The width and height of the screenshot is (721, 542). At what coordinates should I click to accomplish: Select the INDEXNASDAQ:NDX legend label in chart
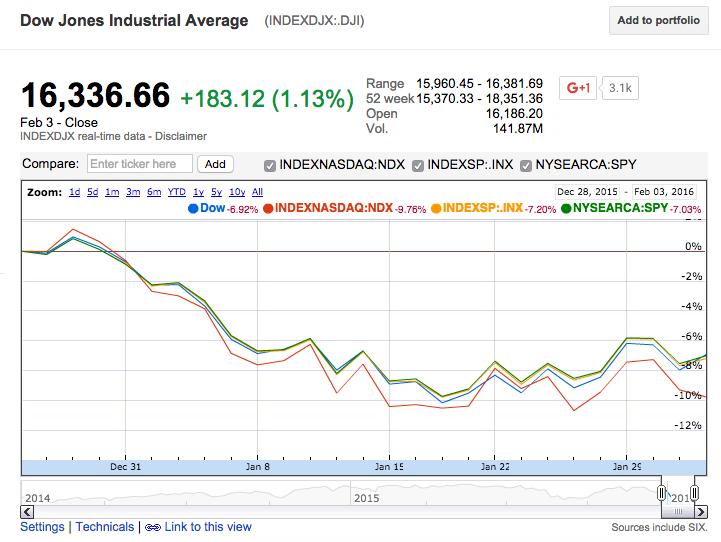[x=334, y=208]
